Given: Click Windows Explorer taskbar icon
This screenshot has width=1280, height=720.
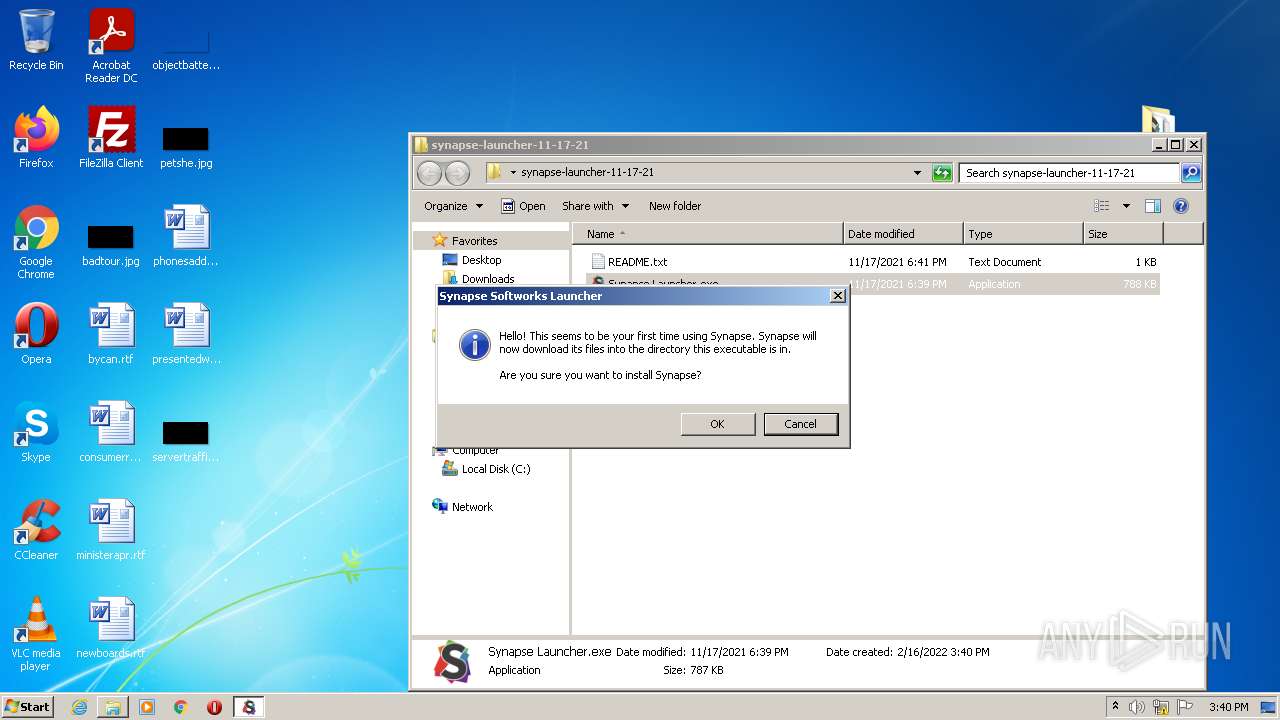Looking at the screenshot, I should pos(113,707).
